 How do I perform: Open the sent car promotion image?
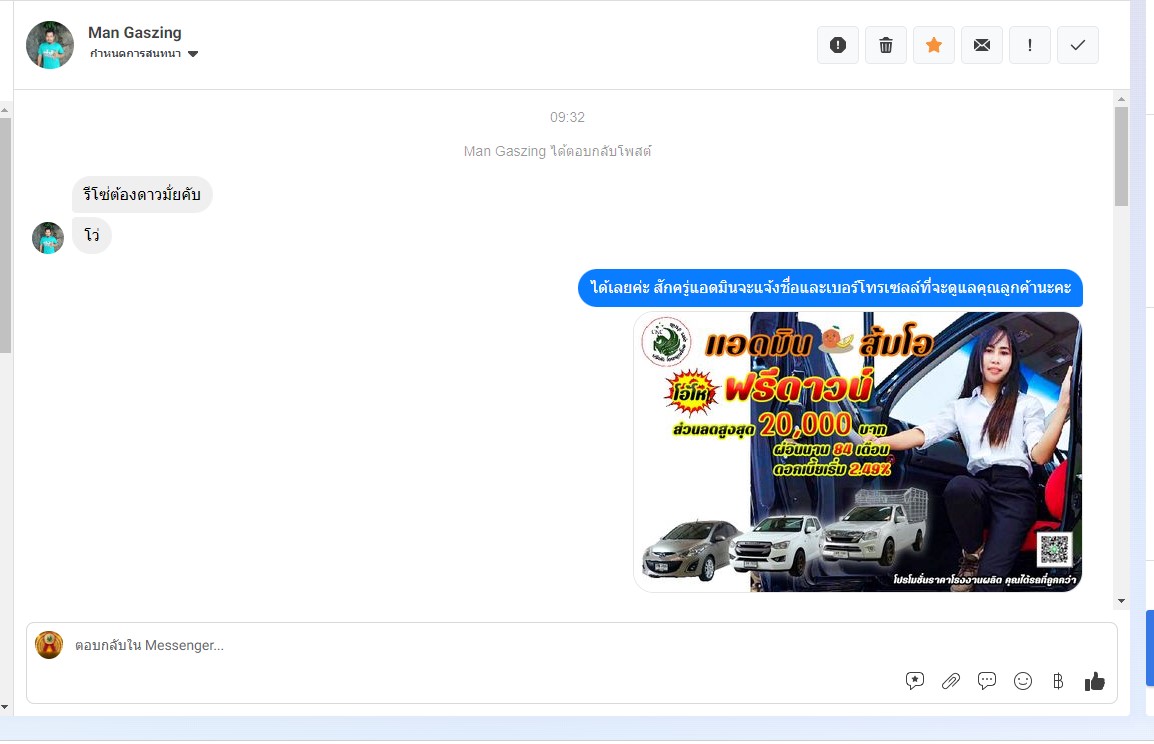coord(857,452)
